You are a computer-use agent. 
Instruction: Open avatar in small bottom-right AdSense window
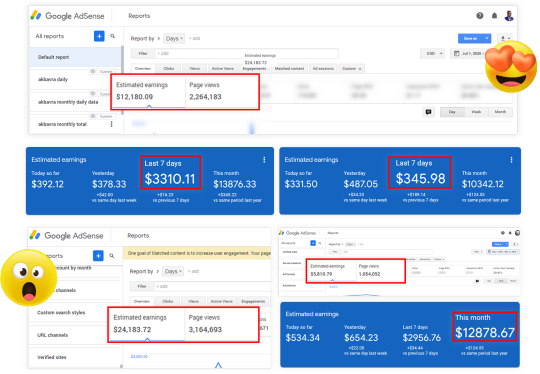coord(517,233)
